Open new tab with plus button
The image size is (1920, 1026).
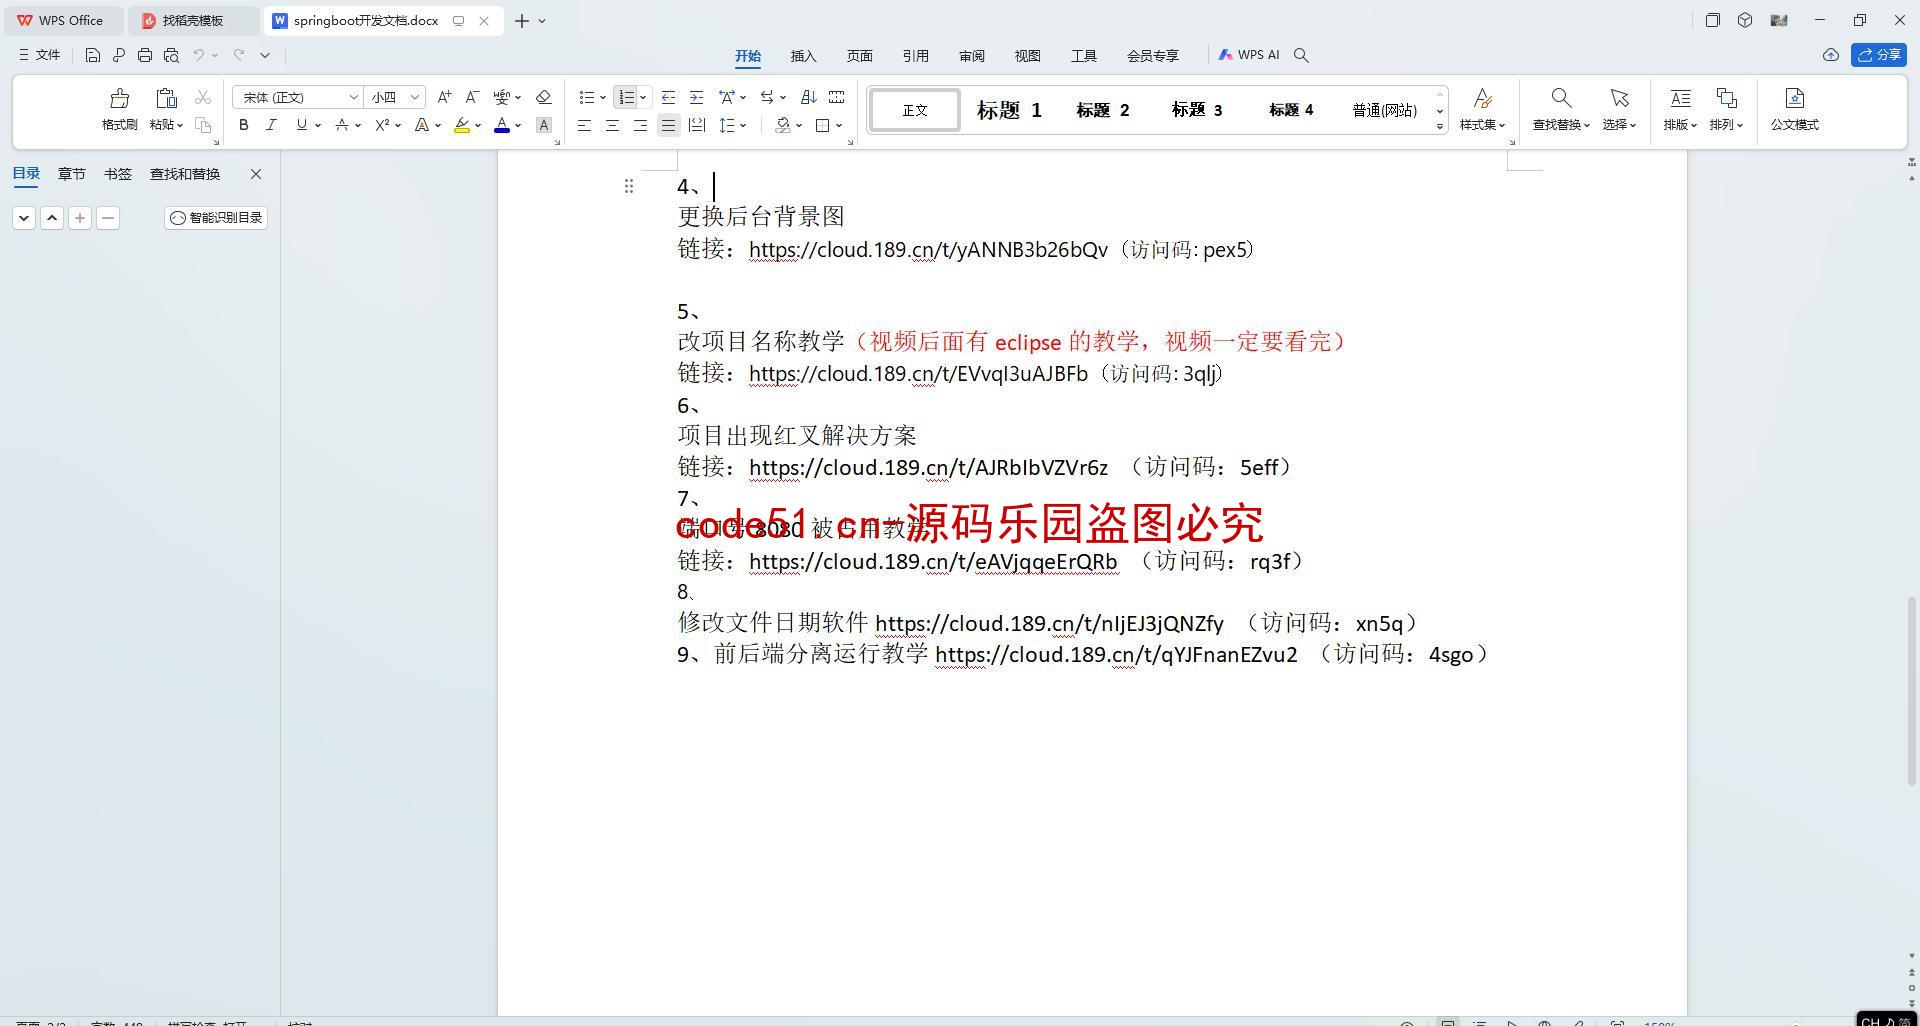[x=522, y=20]
